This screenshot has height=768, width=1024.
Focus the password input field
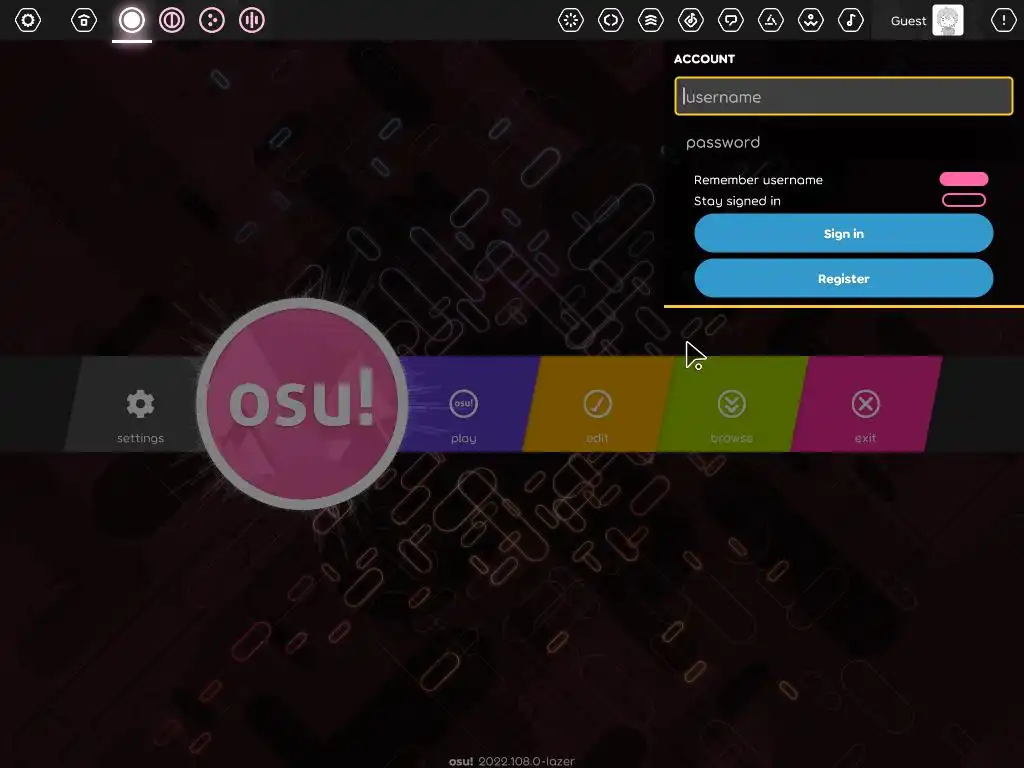(844, 142)
